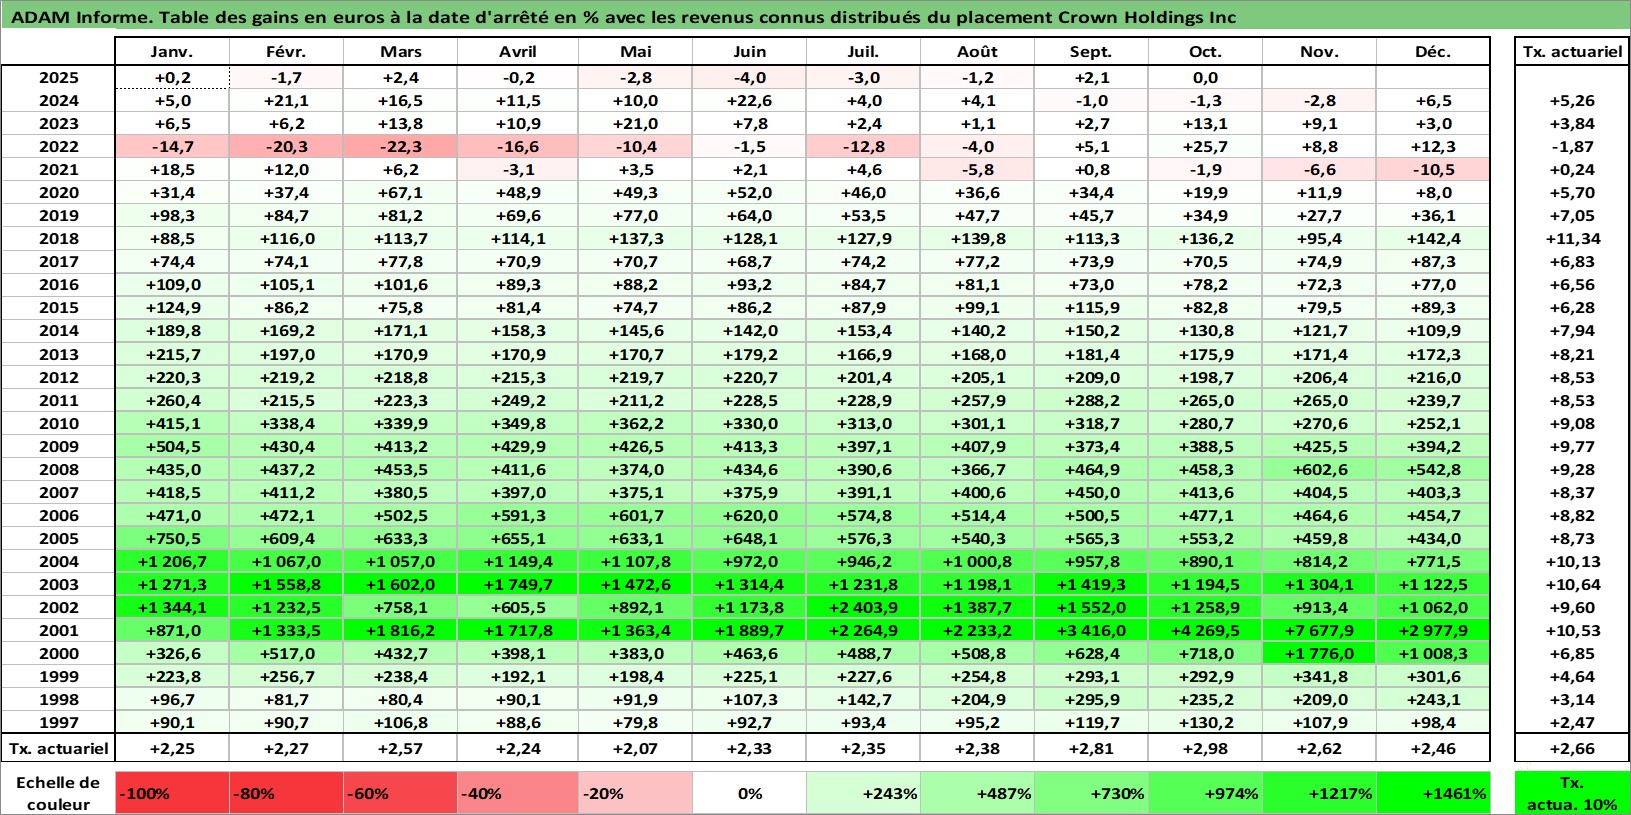
Task: Select the 'Déc.' column header
Action: [x=1433, y=52]
